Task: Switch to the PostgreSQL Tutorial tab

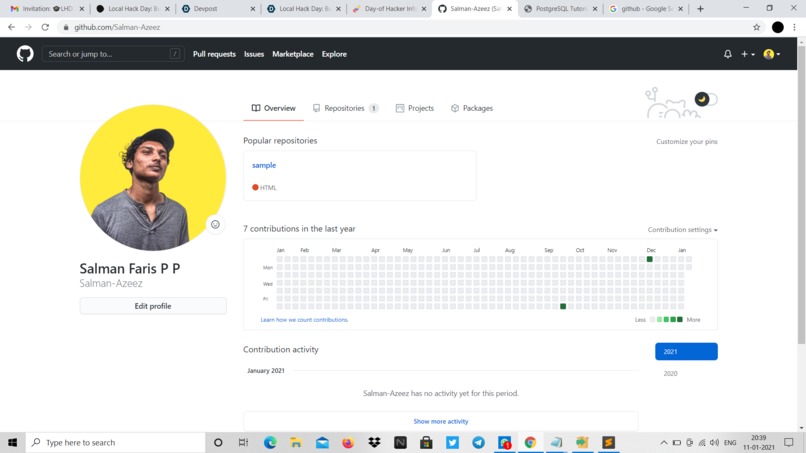Action: click(560, 9)
